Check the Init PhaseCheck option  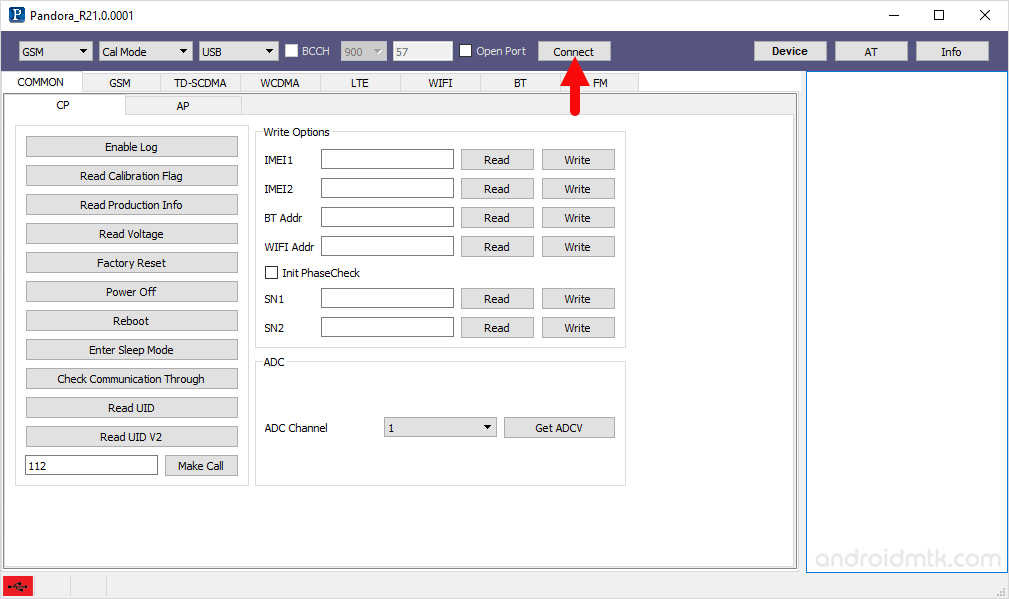point(271,272)
